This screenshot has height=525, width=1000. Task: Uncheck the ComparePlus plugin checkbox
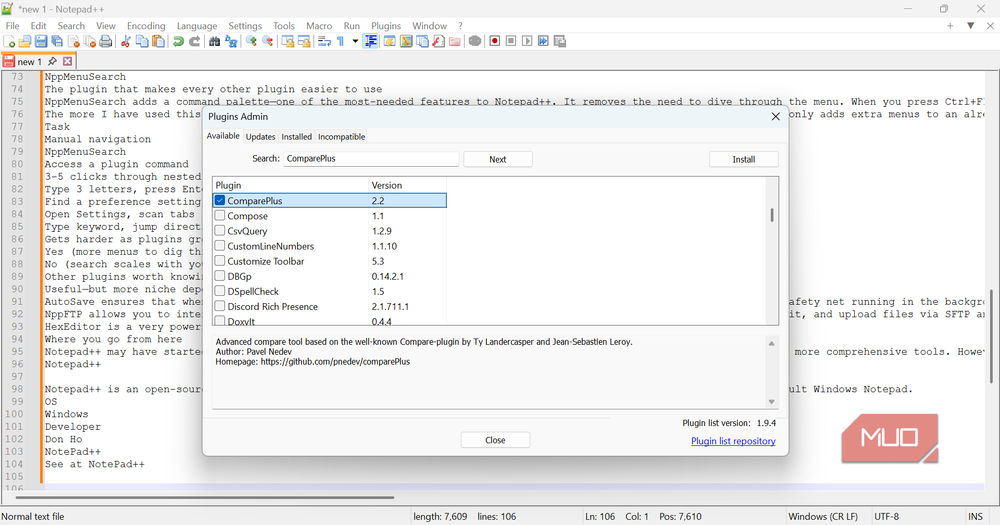220,200
